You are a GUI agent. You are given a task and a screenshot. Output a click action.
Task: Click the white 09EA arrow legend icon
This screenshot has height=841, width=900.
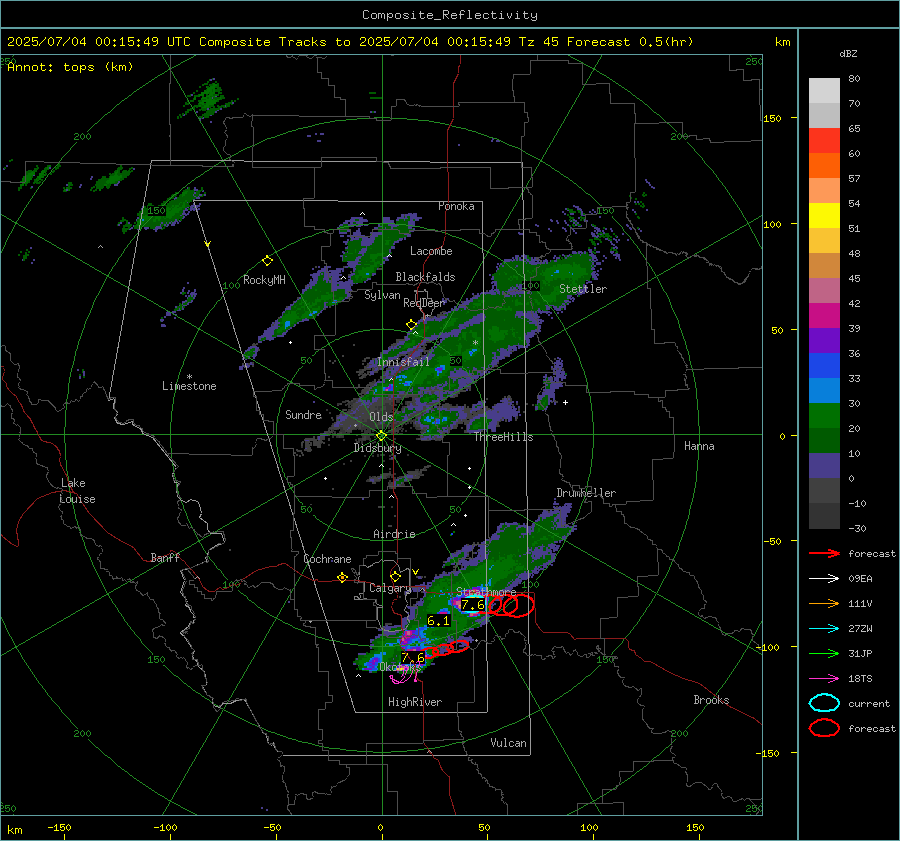824,578
